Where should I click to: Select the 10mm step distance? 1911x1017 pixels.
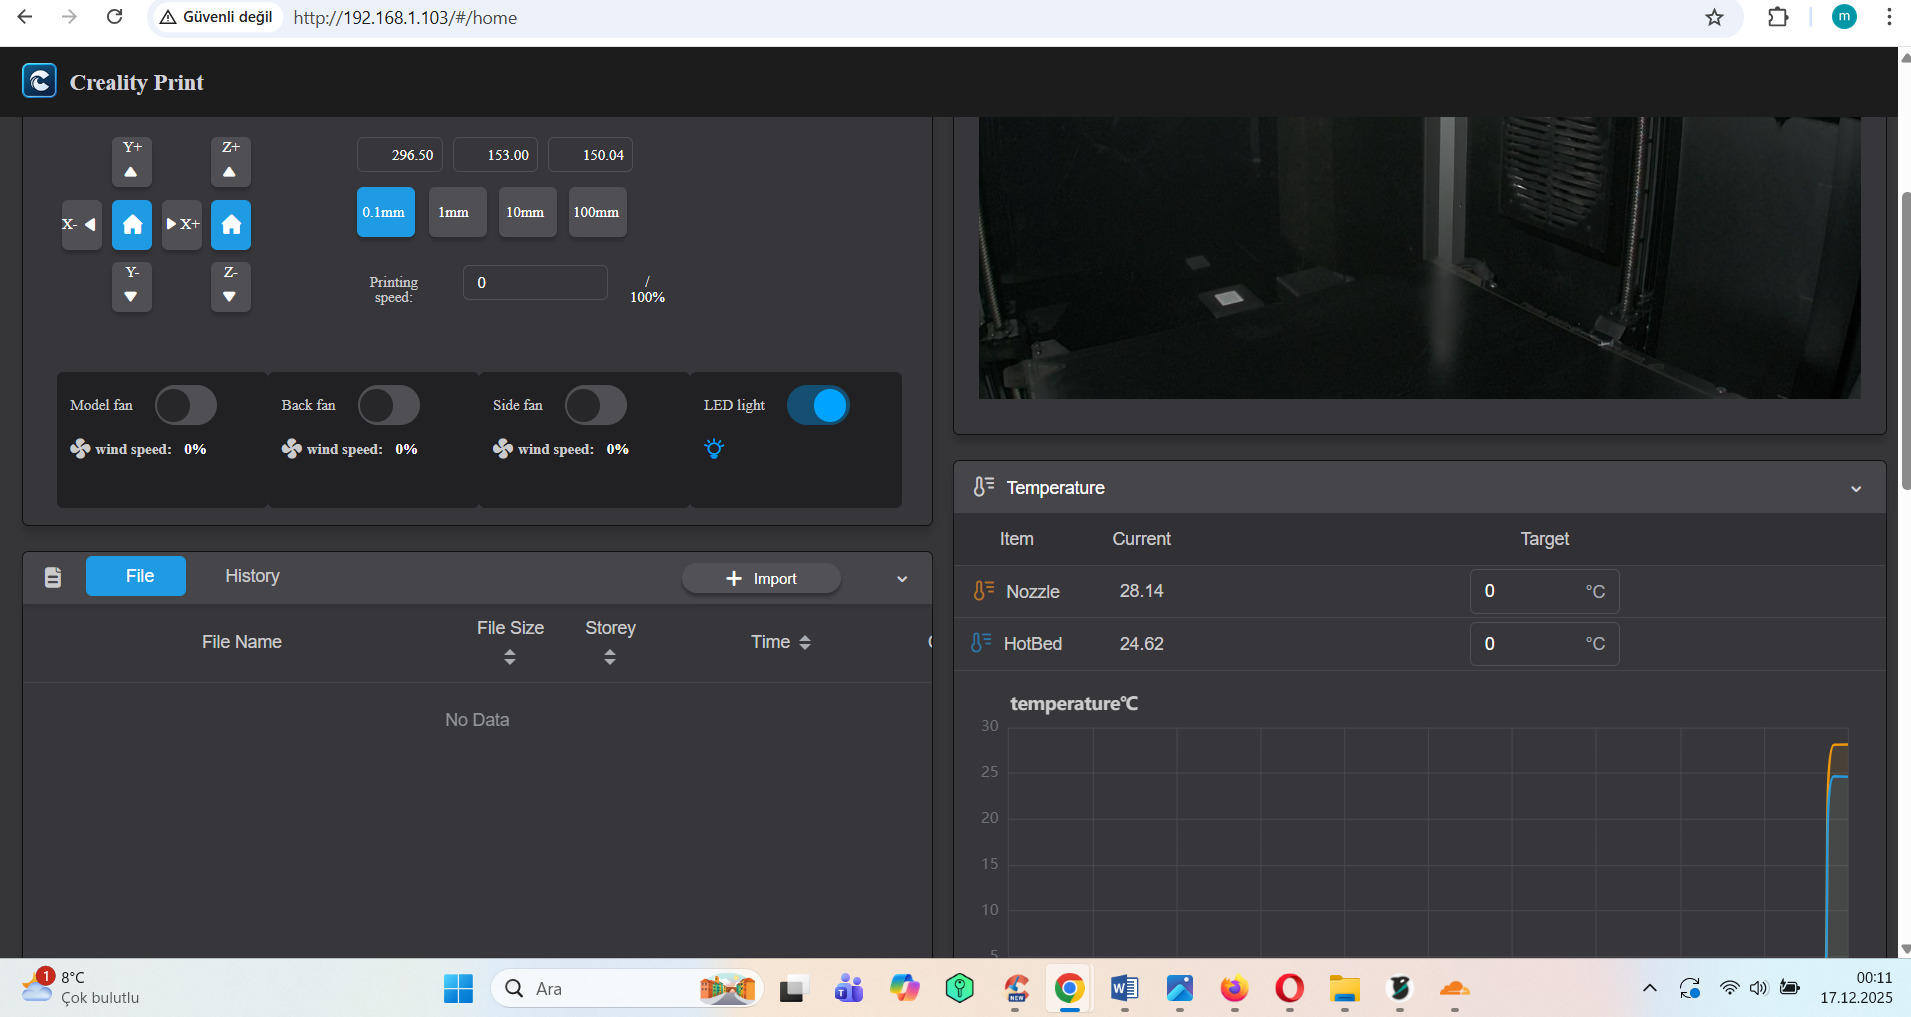(526, 212)
